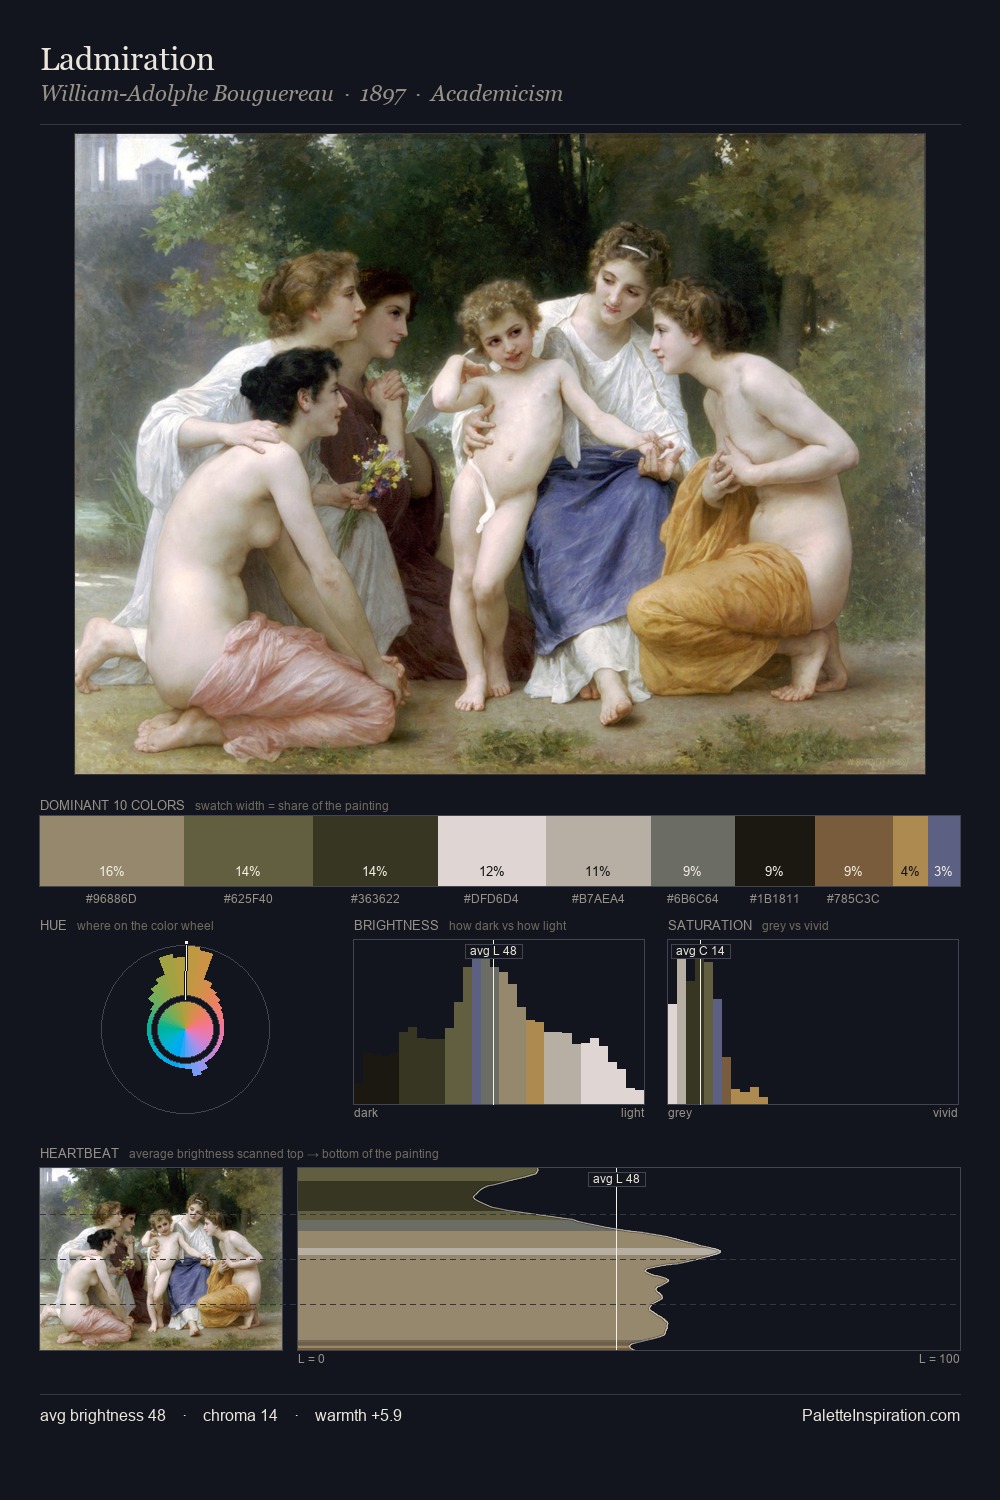Click the dark olive swatch #363622
Viewport: 1000px width, 1500px height.
(x=375, y=851)
